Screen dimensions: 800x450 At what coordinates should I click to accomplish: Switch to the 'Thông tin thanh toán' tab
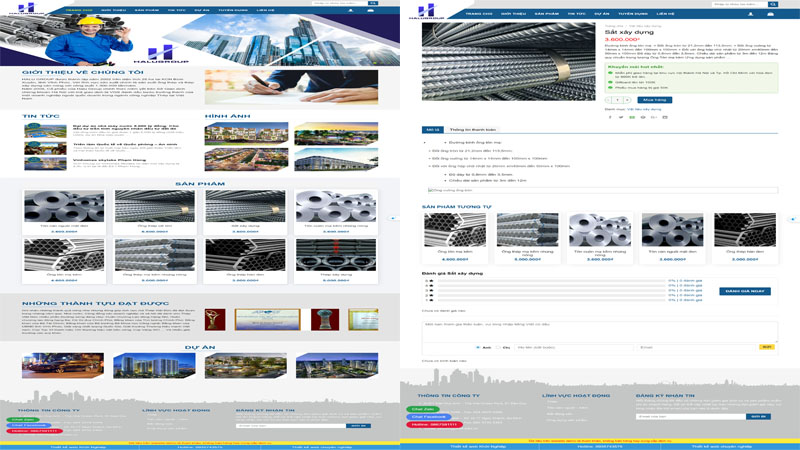point(472,130)
